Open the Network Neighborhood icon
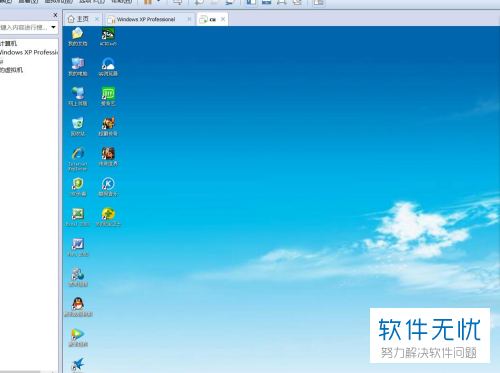 78,96
